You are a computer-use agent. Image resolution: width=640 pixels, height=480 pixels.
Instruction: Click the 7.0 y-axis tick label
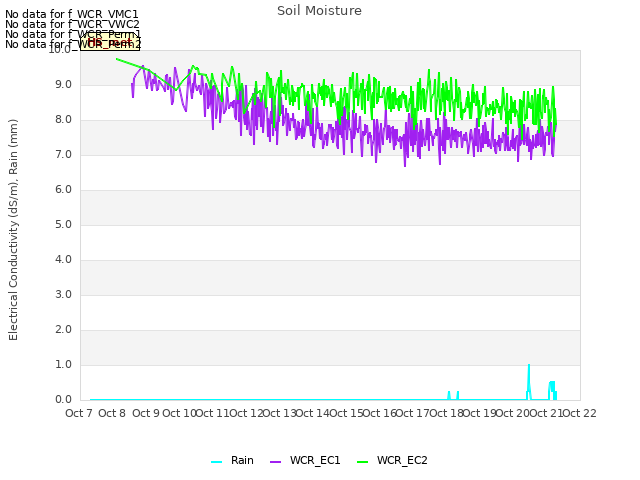tap(63, 155)
